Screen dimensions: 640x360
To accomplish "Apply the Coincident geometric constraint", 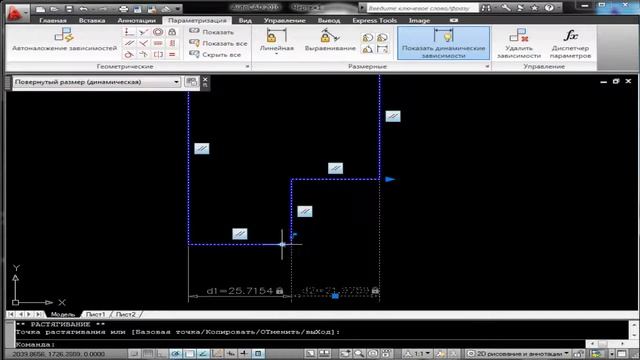I will pyautogui.click(x=129, y=32).
